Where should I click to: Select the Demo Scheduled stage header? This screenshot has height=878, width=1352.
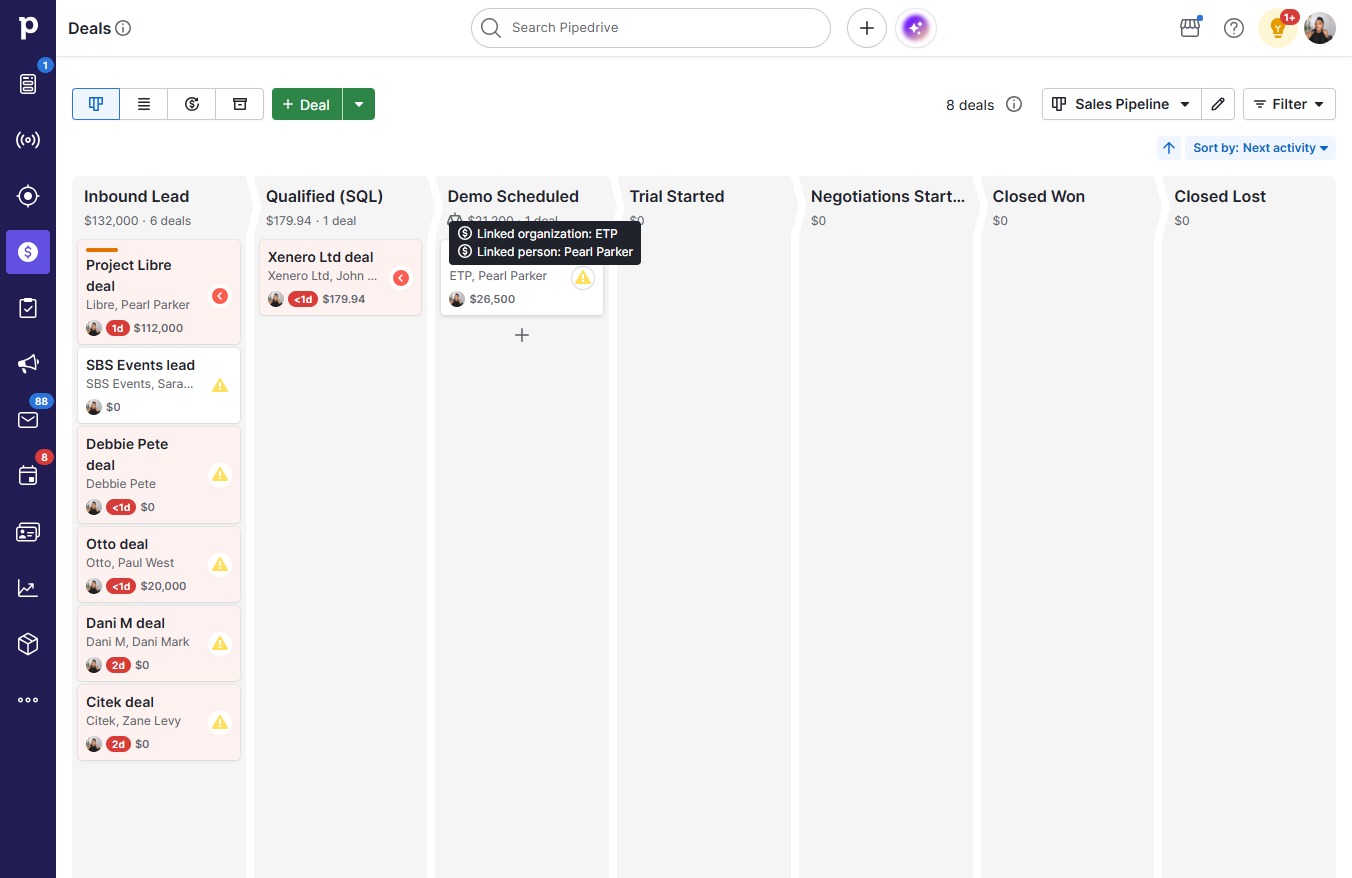pos(513,196)
